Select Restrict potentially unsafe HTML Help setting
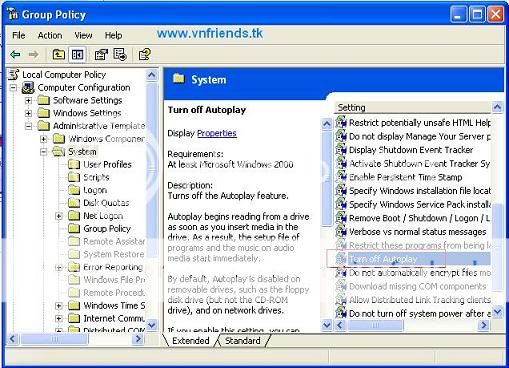509x368 pixels. tap(413, 123)
